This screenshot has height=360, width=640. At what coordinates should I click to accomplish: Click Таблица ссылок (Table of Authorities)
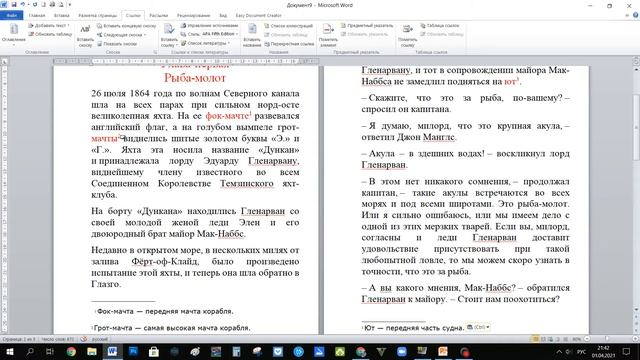(439, 25)
